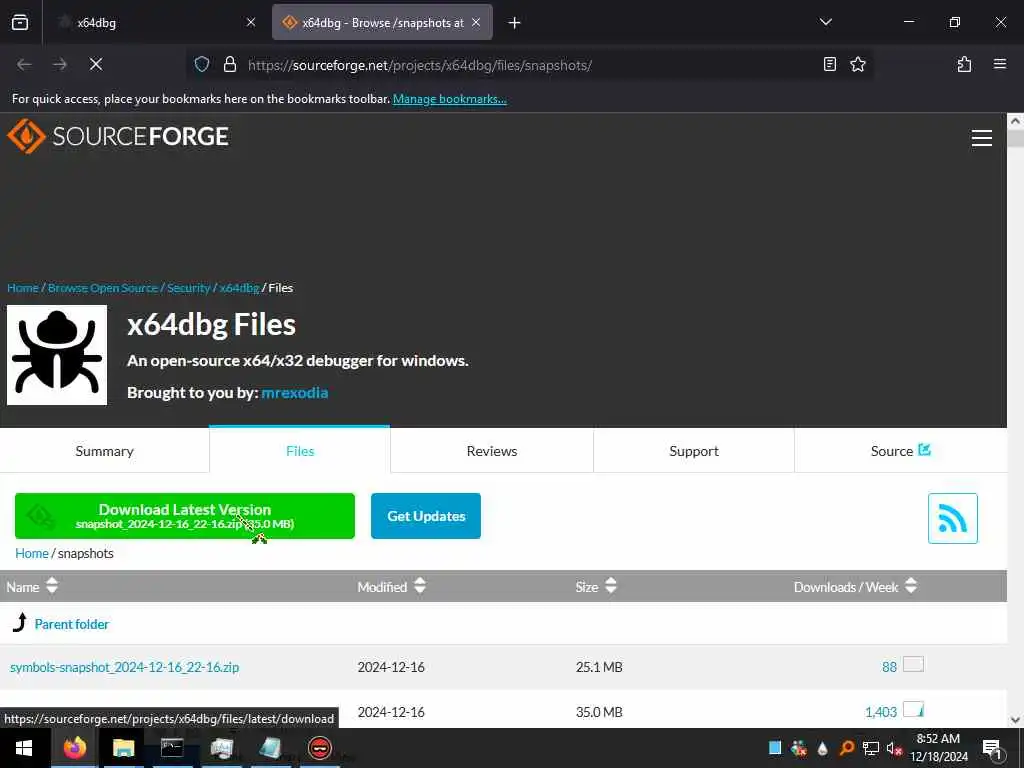Open the Firefox extensions icon
This screenshot has height=768, width=1024.
(x=964, y=64)
